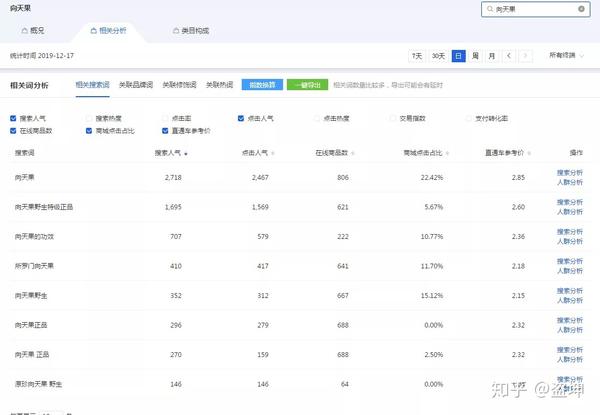The image size is (600, 415).
Task: Select the 周 time granularity
Action: [475, 56]
